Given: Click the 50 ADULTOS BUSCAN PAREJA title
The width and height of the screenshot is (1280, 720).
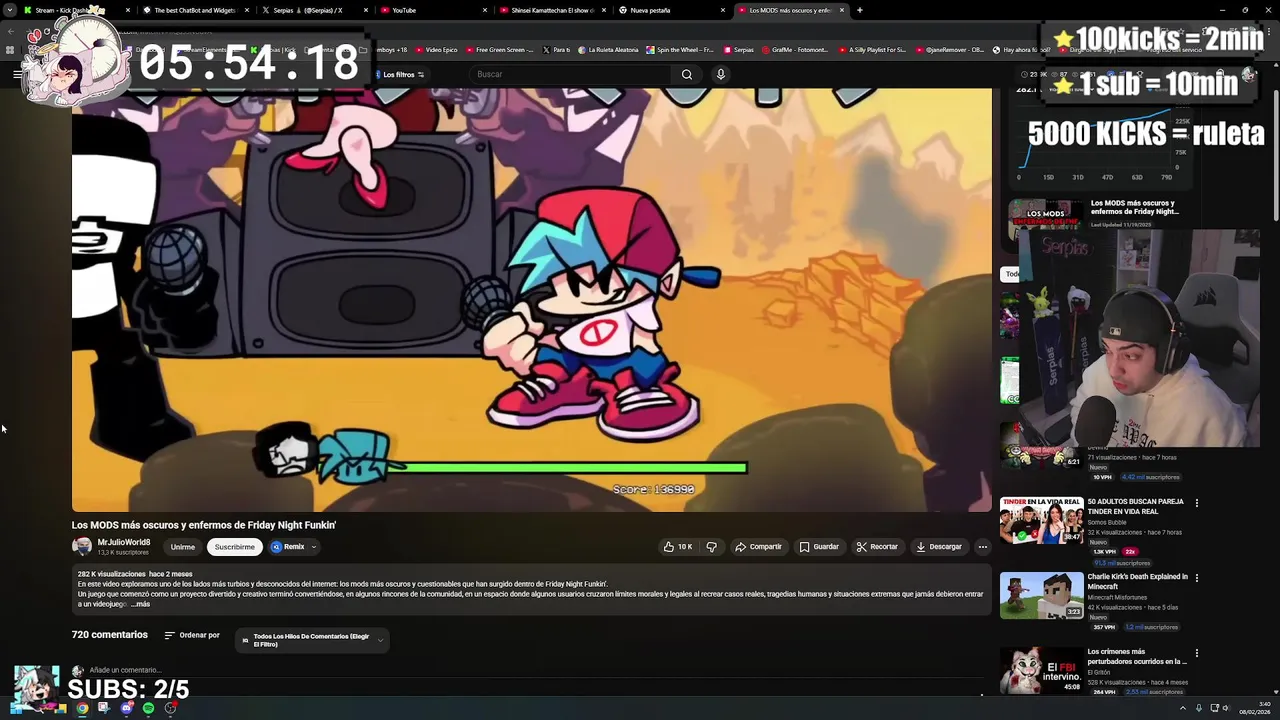Looking at the screenshot, I should (1135, 506).
